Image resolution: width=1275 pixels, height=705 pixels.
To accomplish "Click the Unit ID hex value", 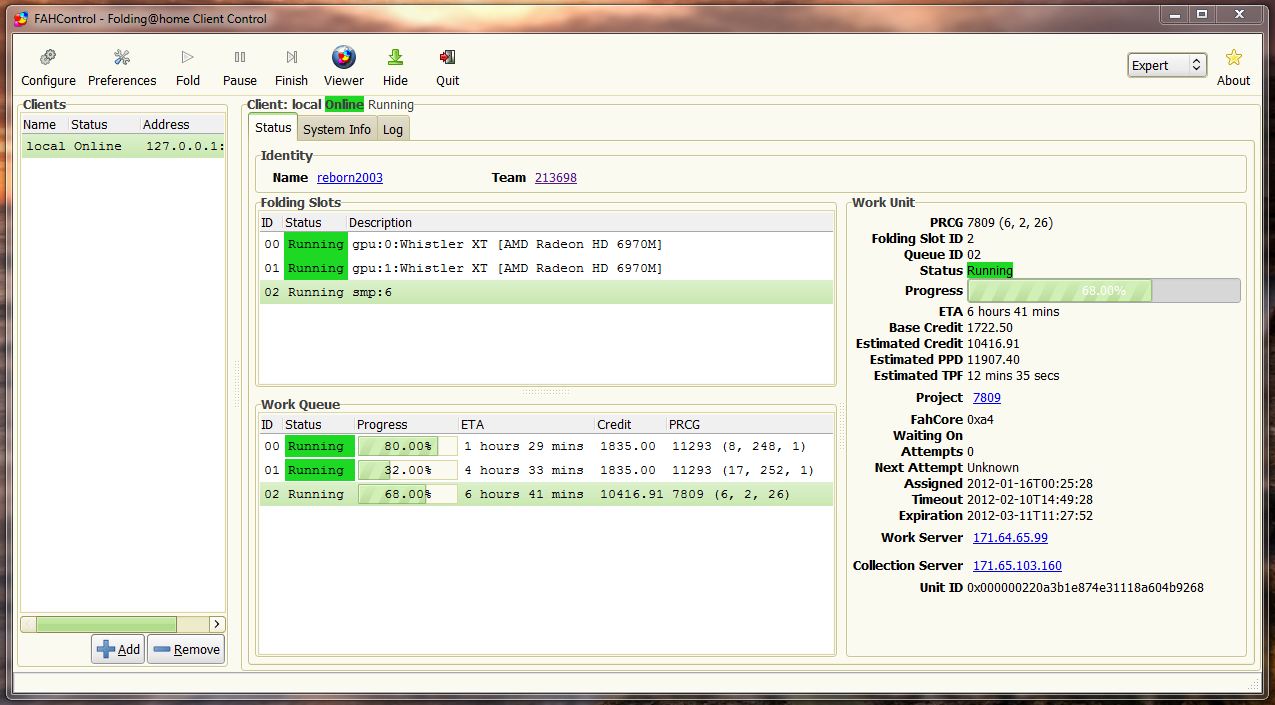I will (1085, 587).
